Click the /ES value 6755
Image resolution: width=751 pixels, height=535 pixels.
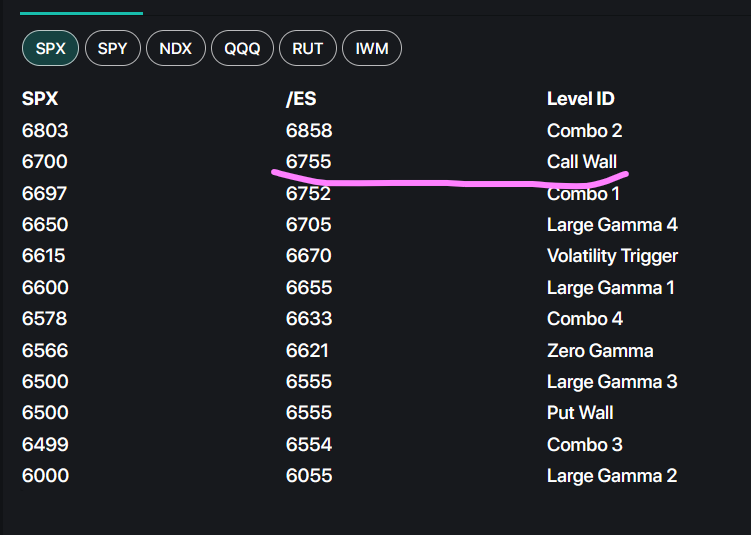pos(308,161)
